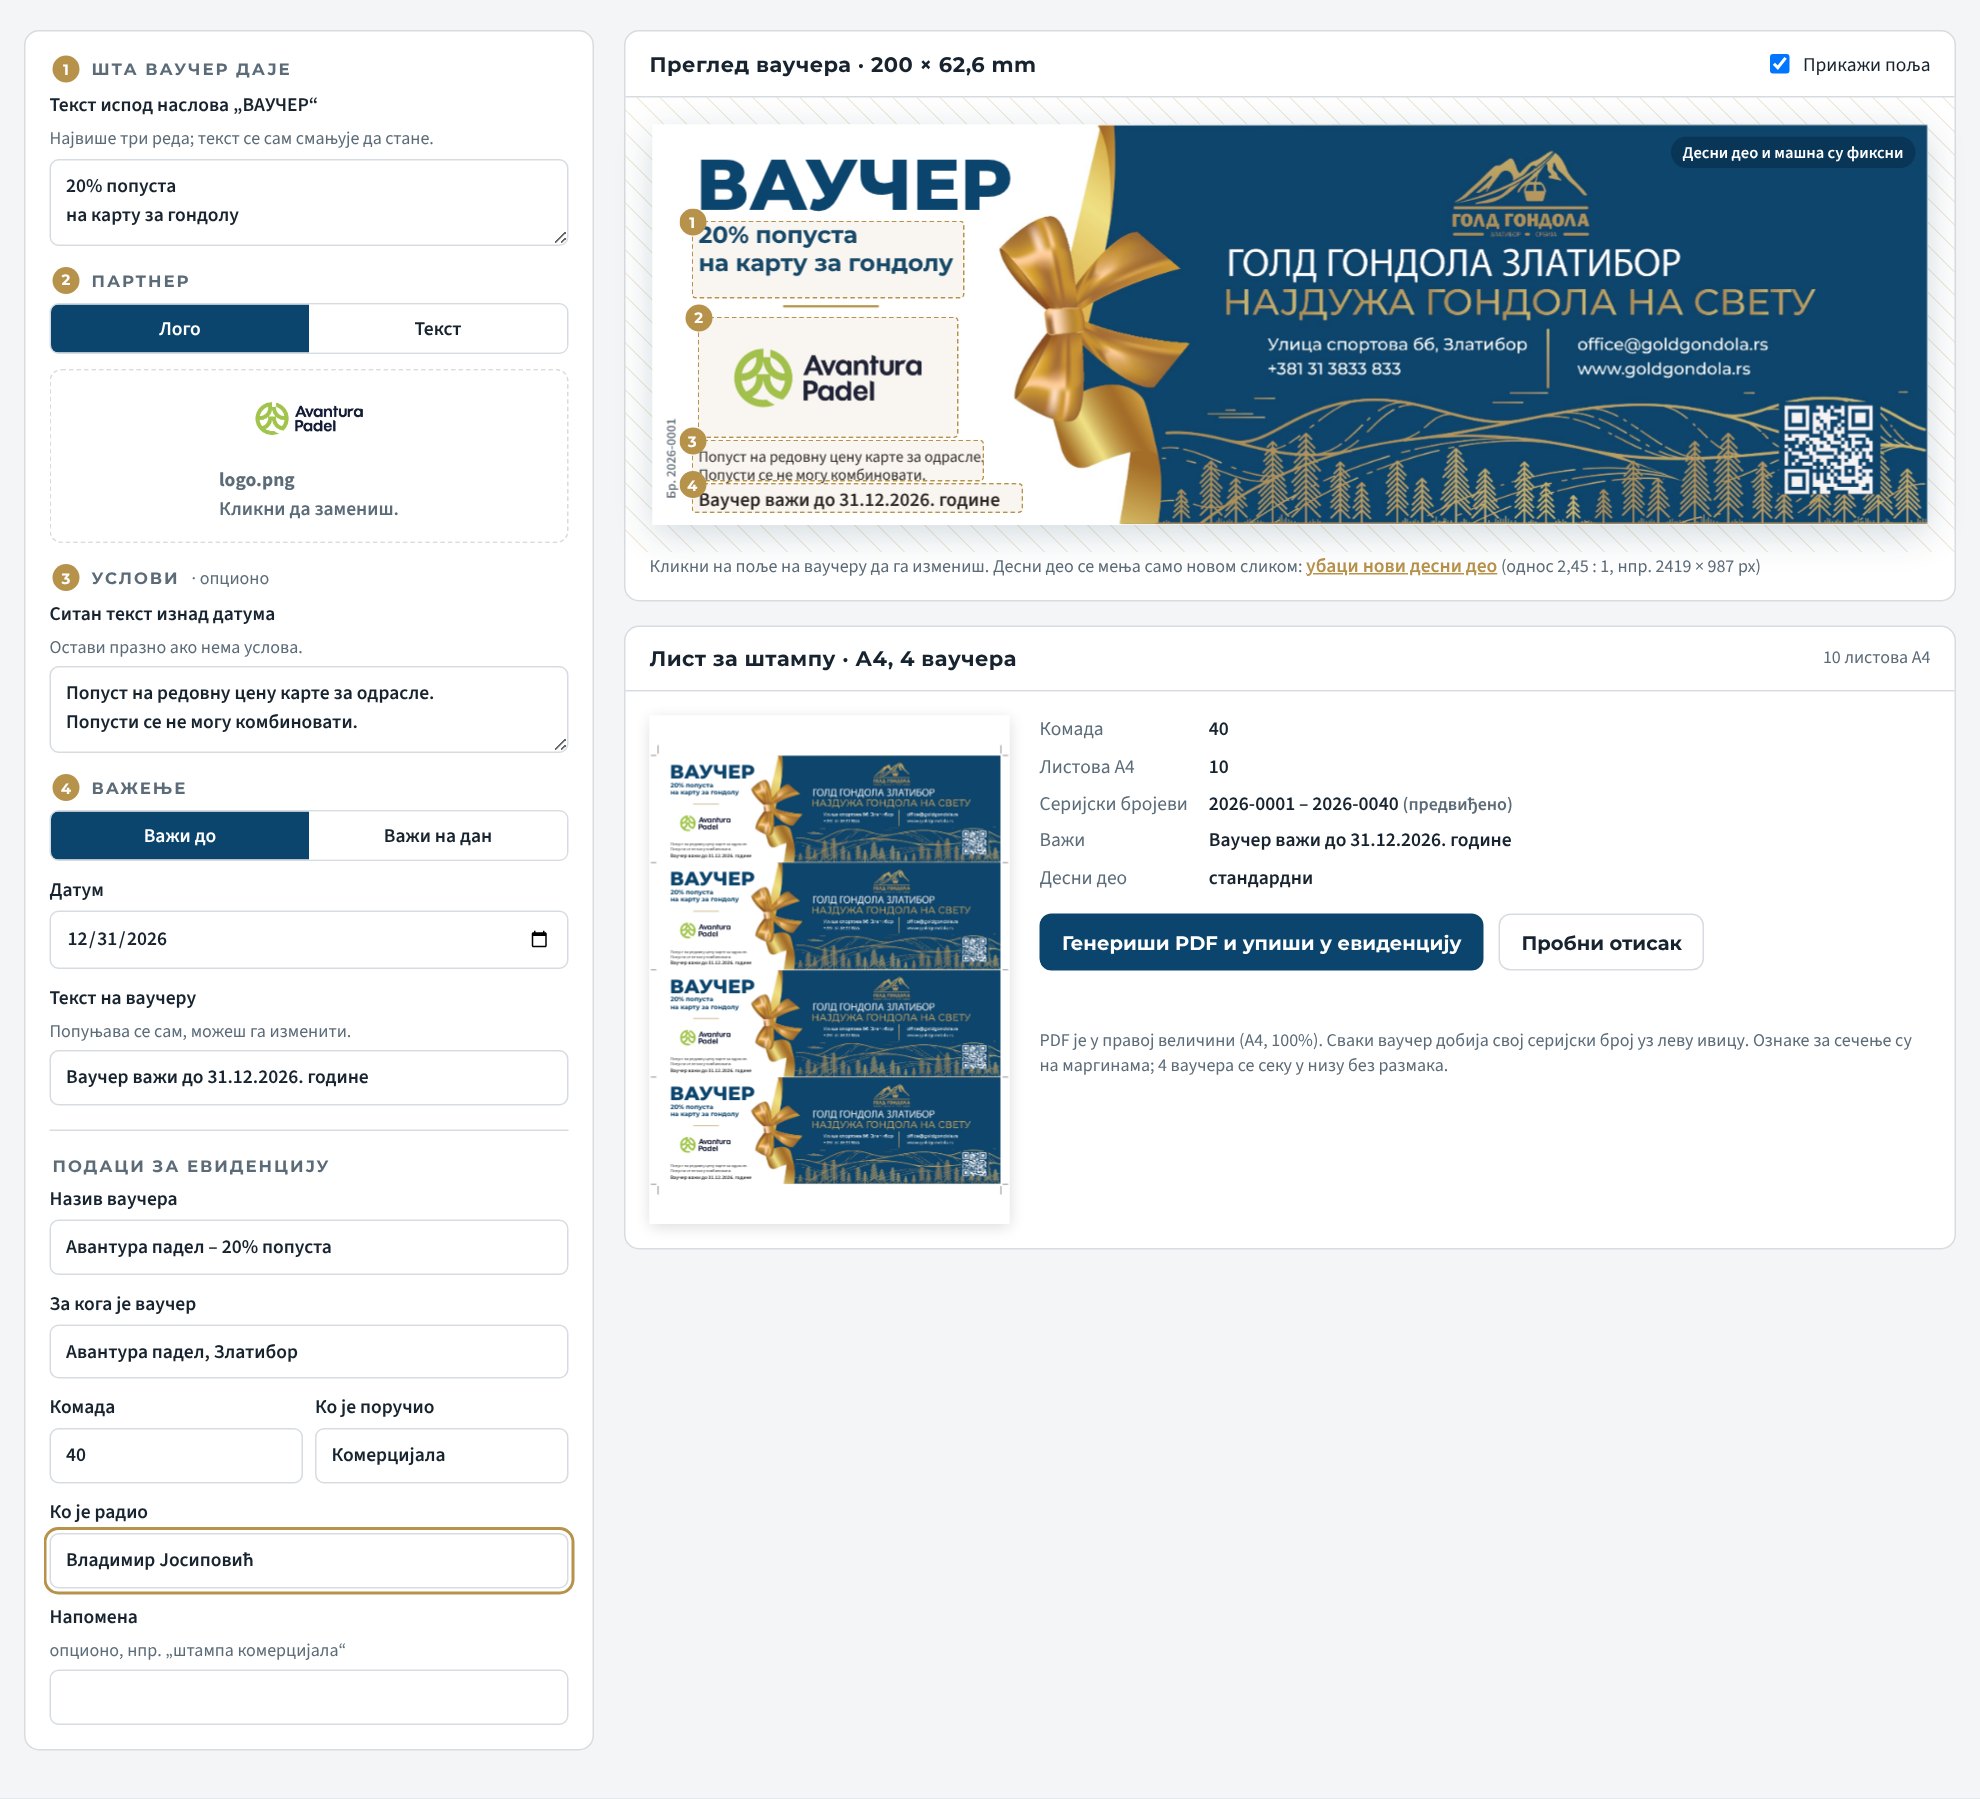Viewport: 1980px width, 1799px height.
Task: Click the Ко је поручио input
Action: (x=441, y=1455)
